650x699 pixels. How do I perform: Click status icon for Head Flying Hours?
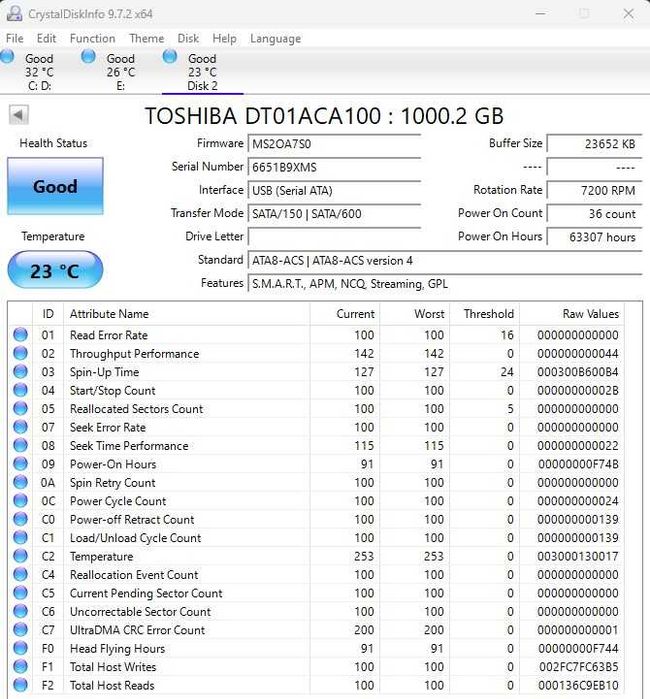pos(20,648)
